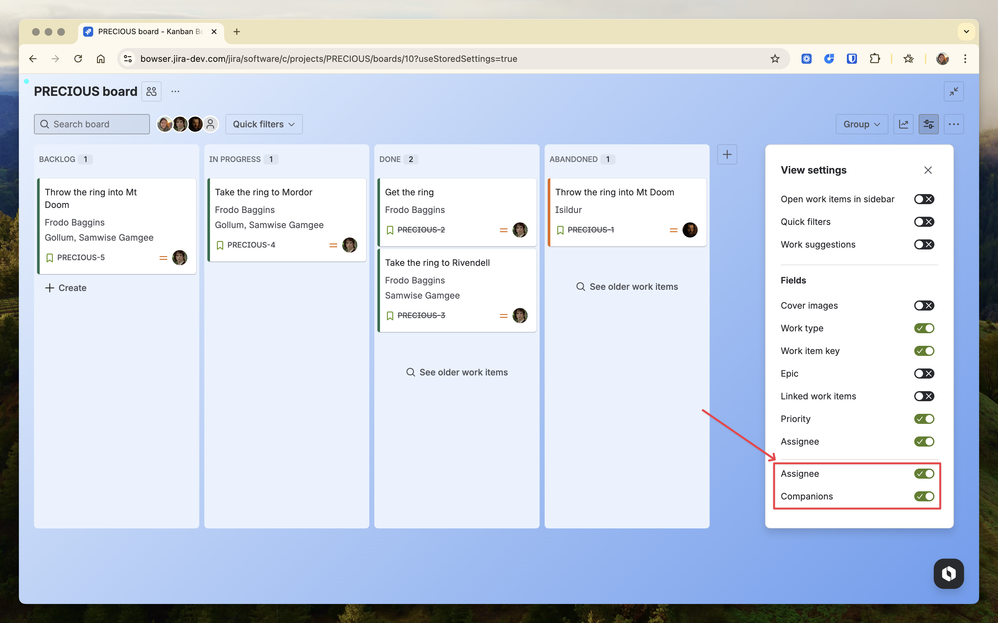Add a new column with plus icon

(x=727, y=154)
